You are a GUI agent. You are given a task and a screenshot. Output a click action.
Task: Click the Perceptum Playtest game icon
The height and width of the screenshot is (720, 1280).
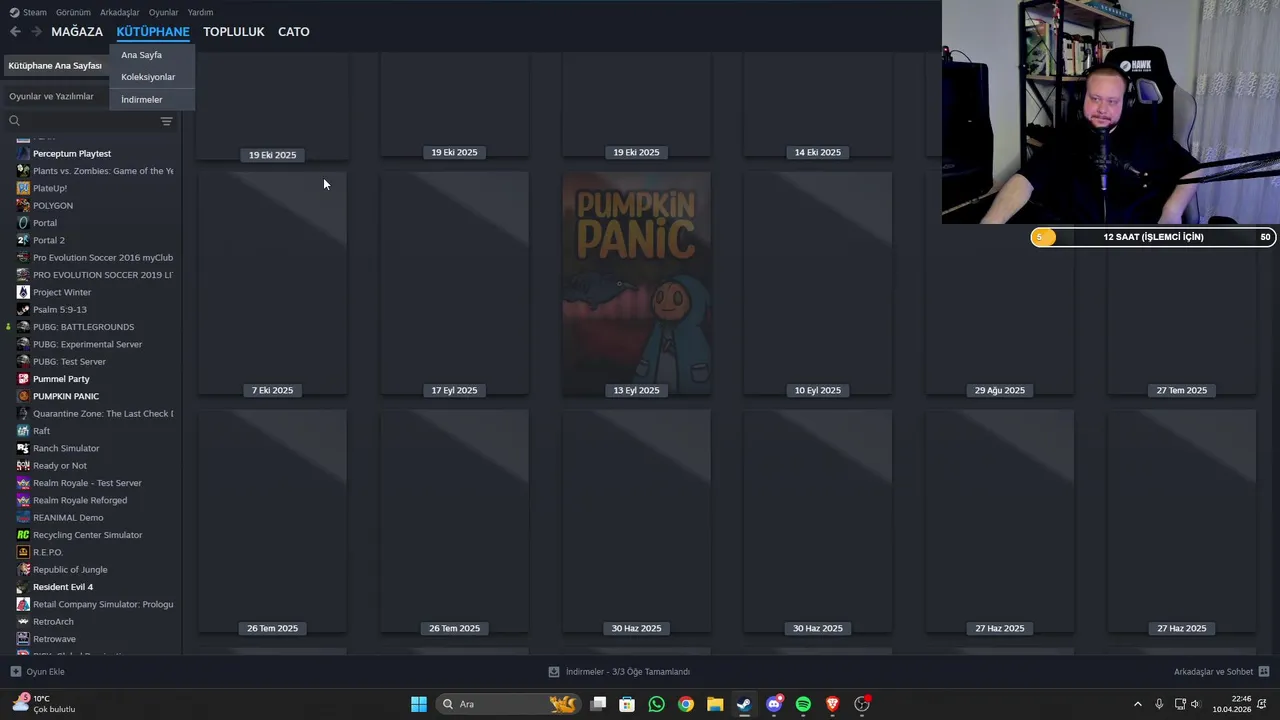tap(23, 153)
